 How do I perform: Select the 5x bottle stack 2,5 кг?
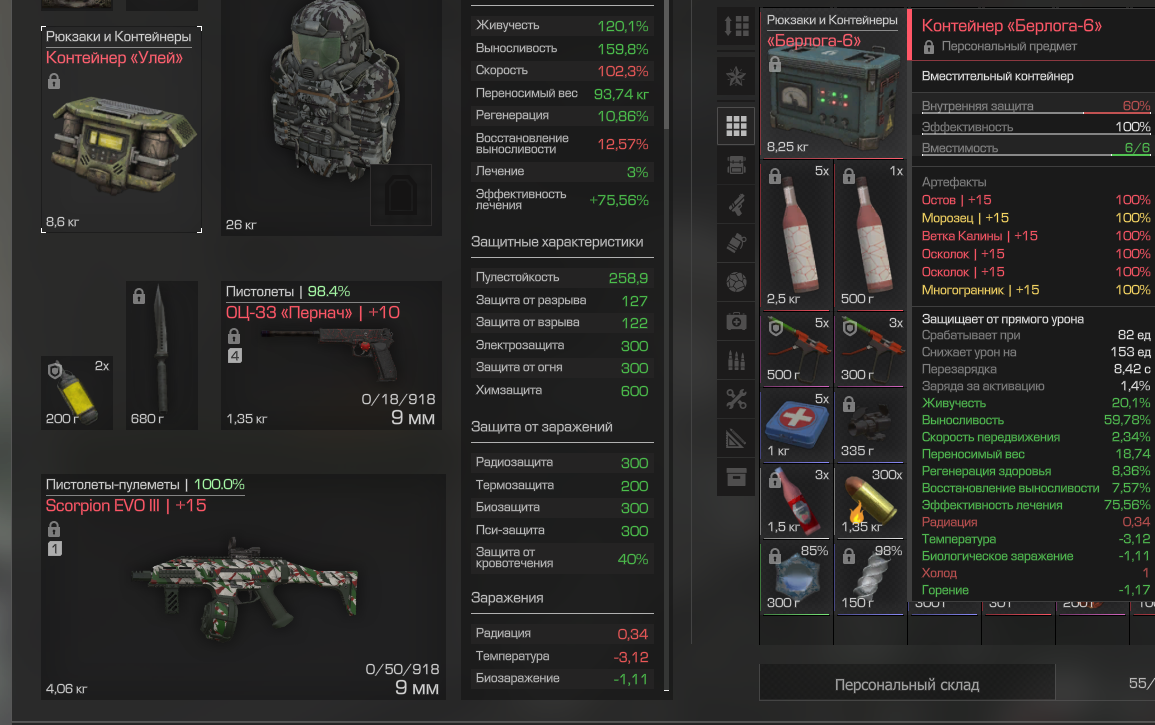[x=796, y=235]
